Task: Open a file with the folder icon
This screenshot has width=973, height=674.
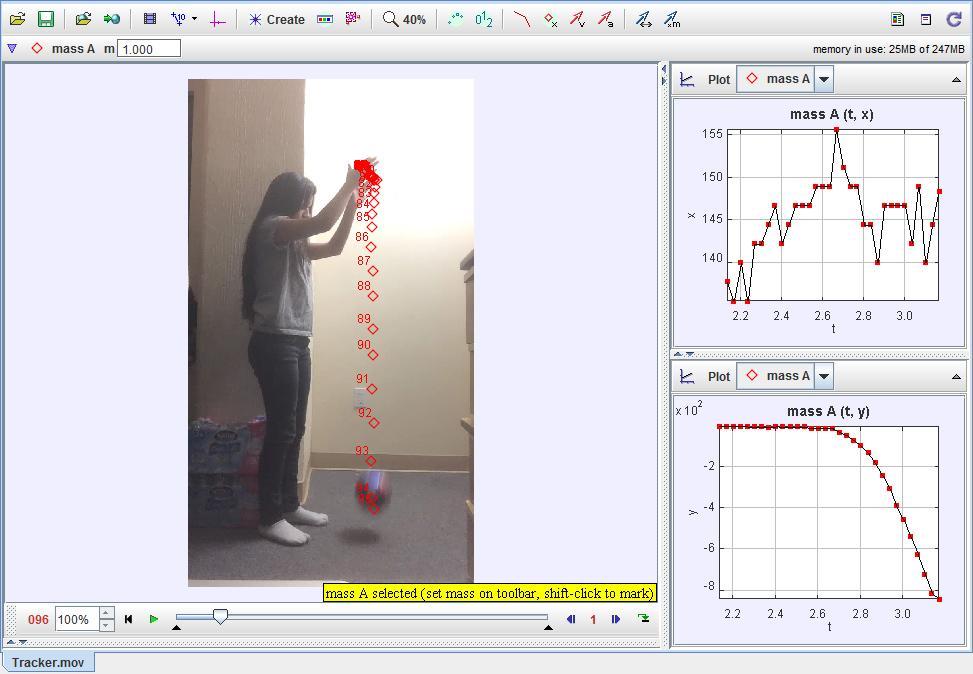Action: [x=17, y=19]
